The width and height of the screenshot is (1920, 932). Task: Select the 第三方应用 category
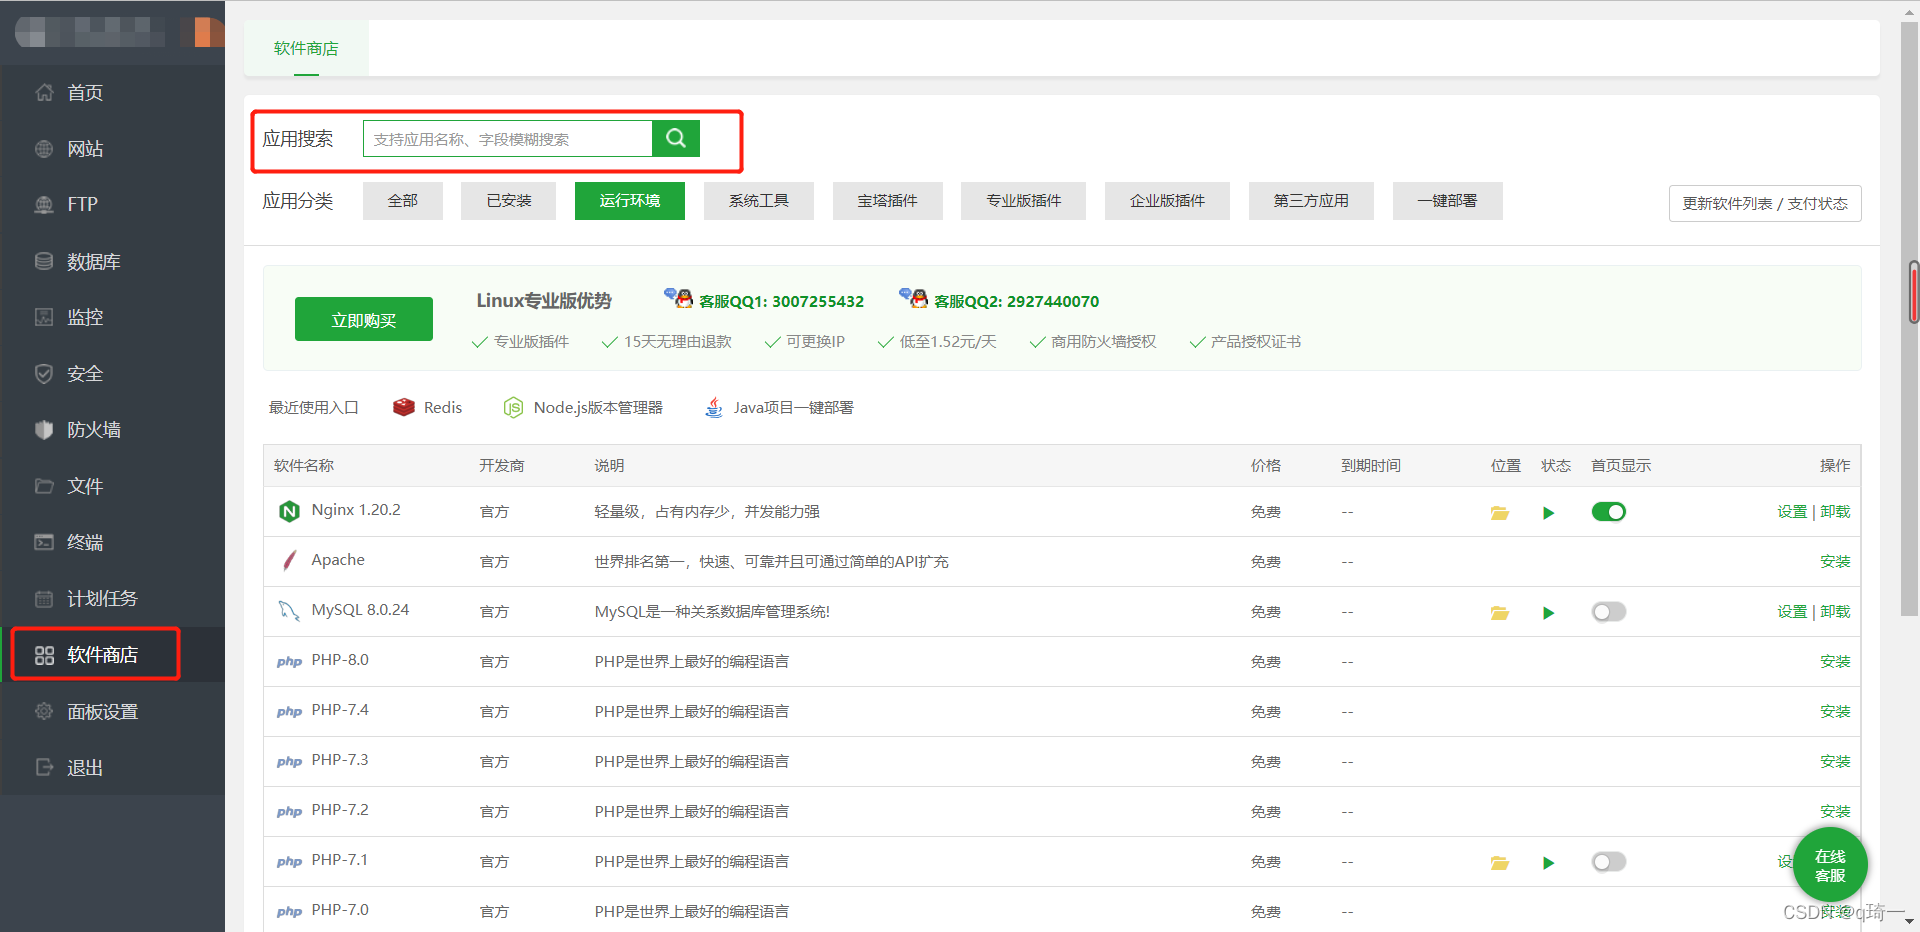point(1311,201)
